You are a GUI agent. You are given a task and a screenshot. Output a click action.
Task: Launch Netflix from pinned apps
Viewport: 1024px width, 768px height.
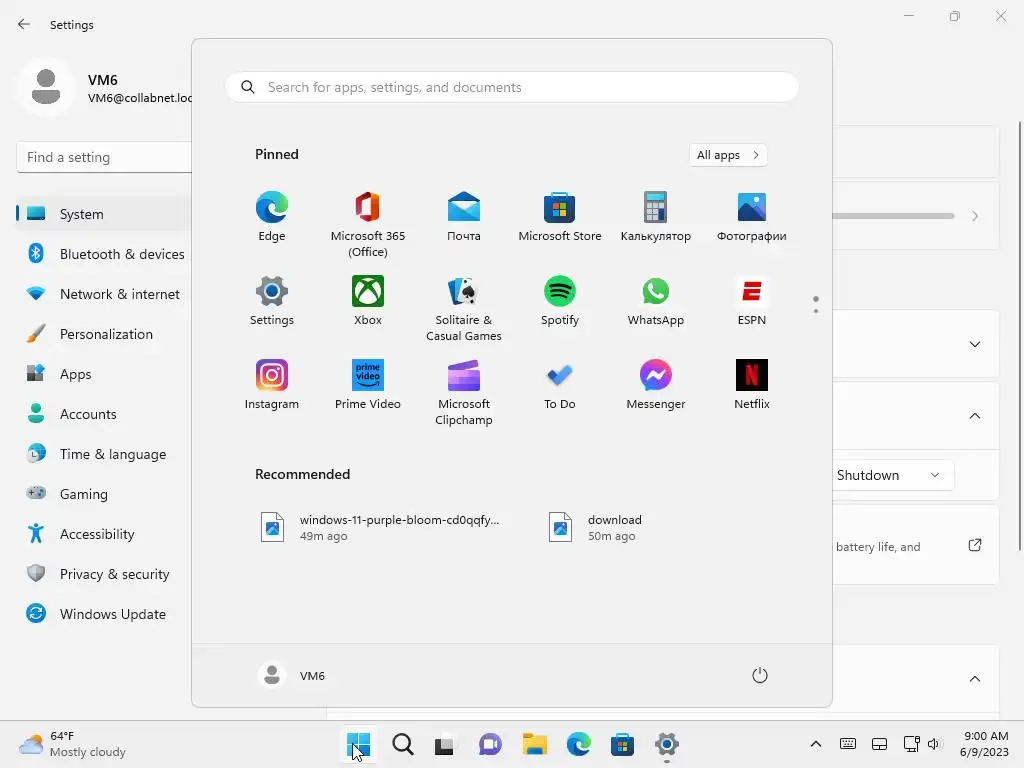752,385
